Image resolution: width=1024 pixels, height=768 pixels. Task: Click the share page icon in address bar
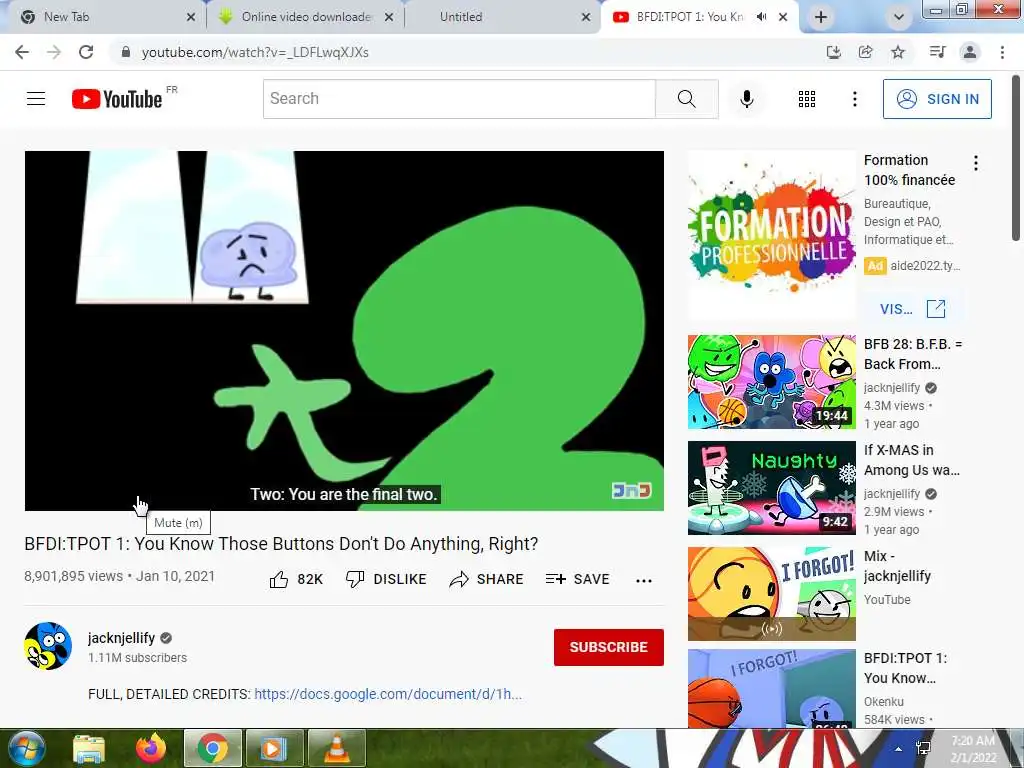865,52
